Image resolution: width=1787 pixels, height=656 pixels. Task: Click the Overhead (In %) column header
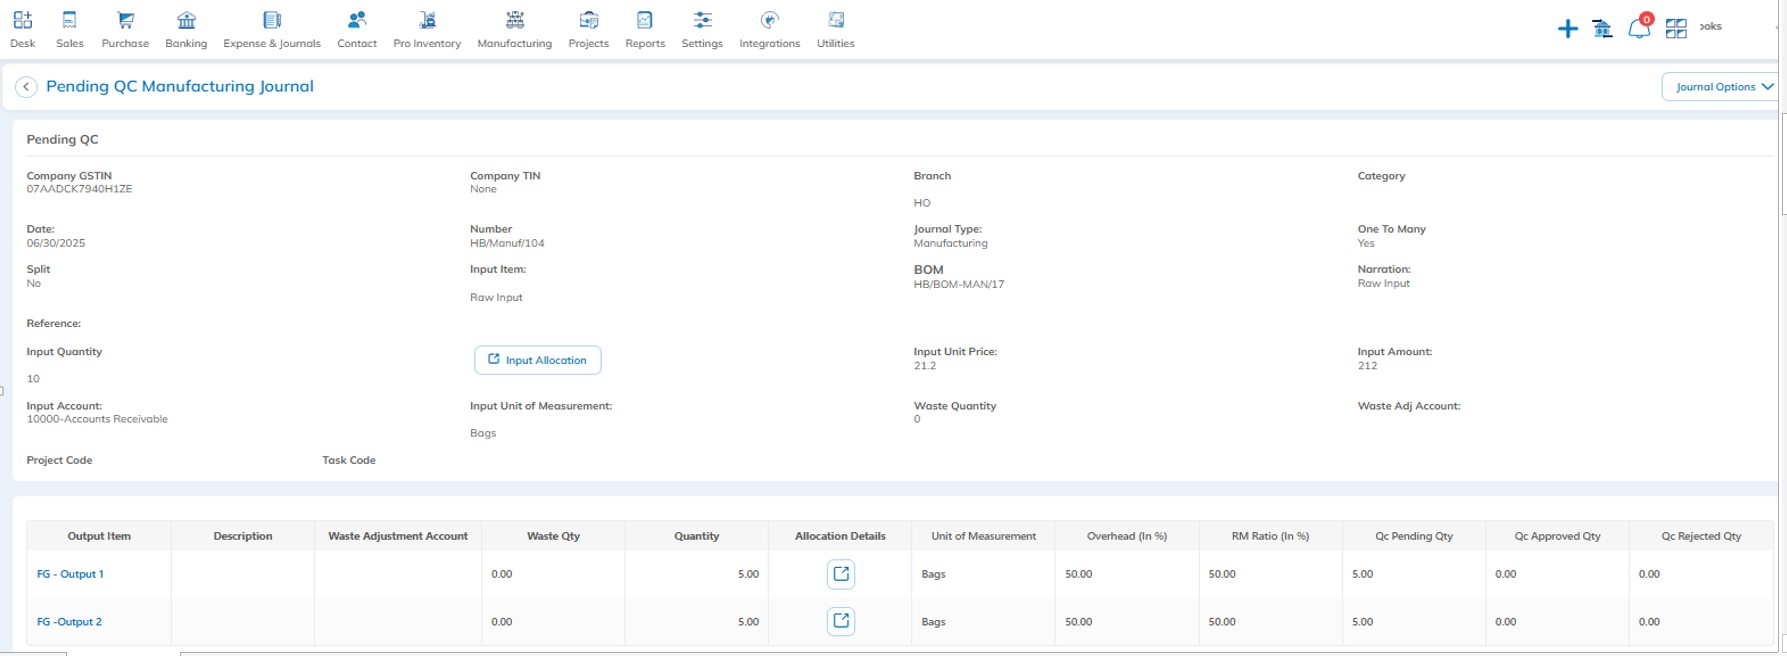click(x=1127, y=536)
